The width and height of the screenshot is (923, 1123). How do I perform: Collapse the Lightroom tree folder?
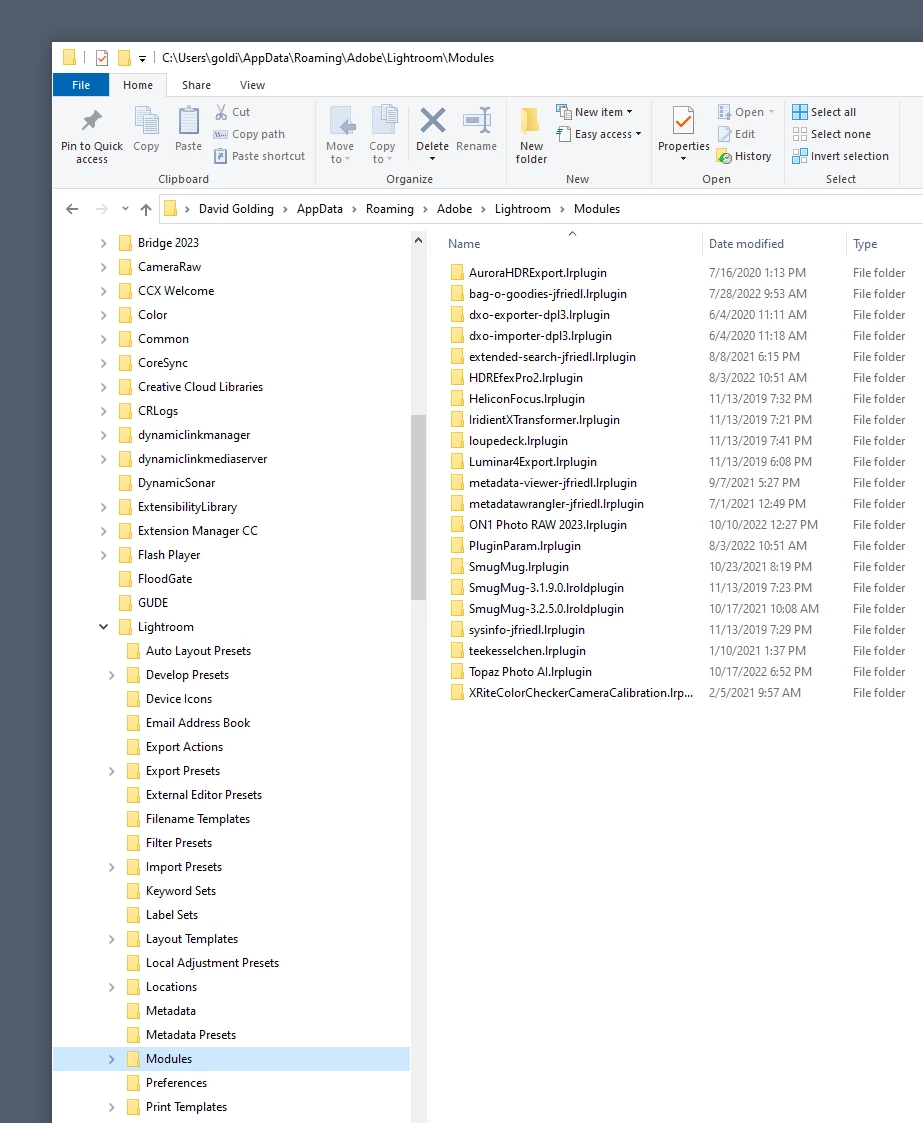tap(104, 627)
